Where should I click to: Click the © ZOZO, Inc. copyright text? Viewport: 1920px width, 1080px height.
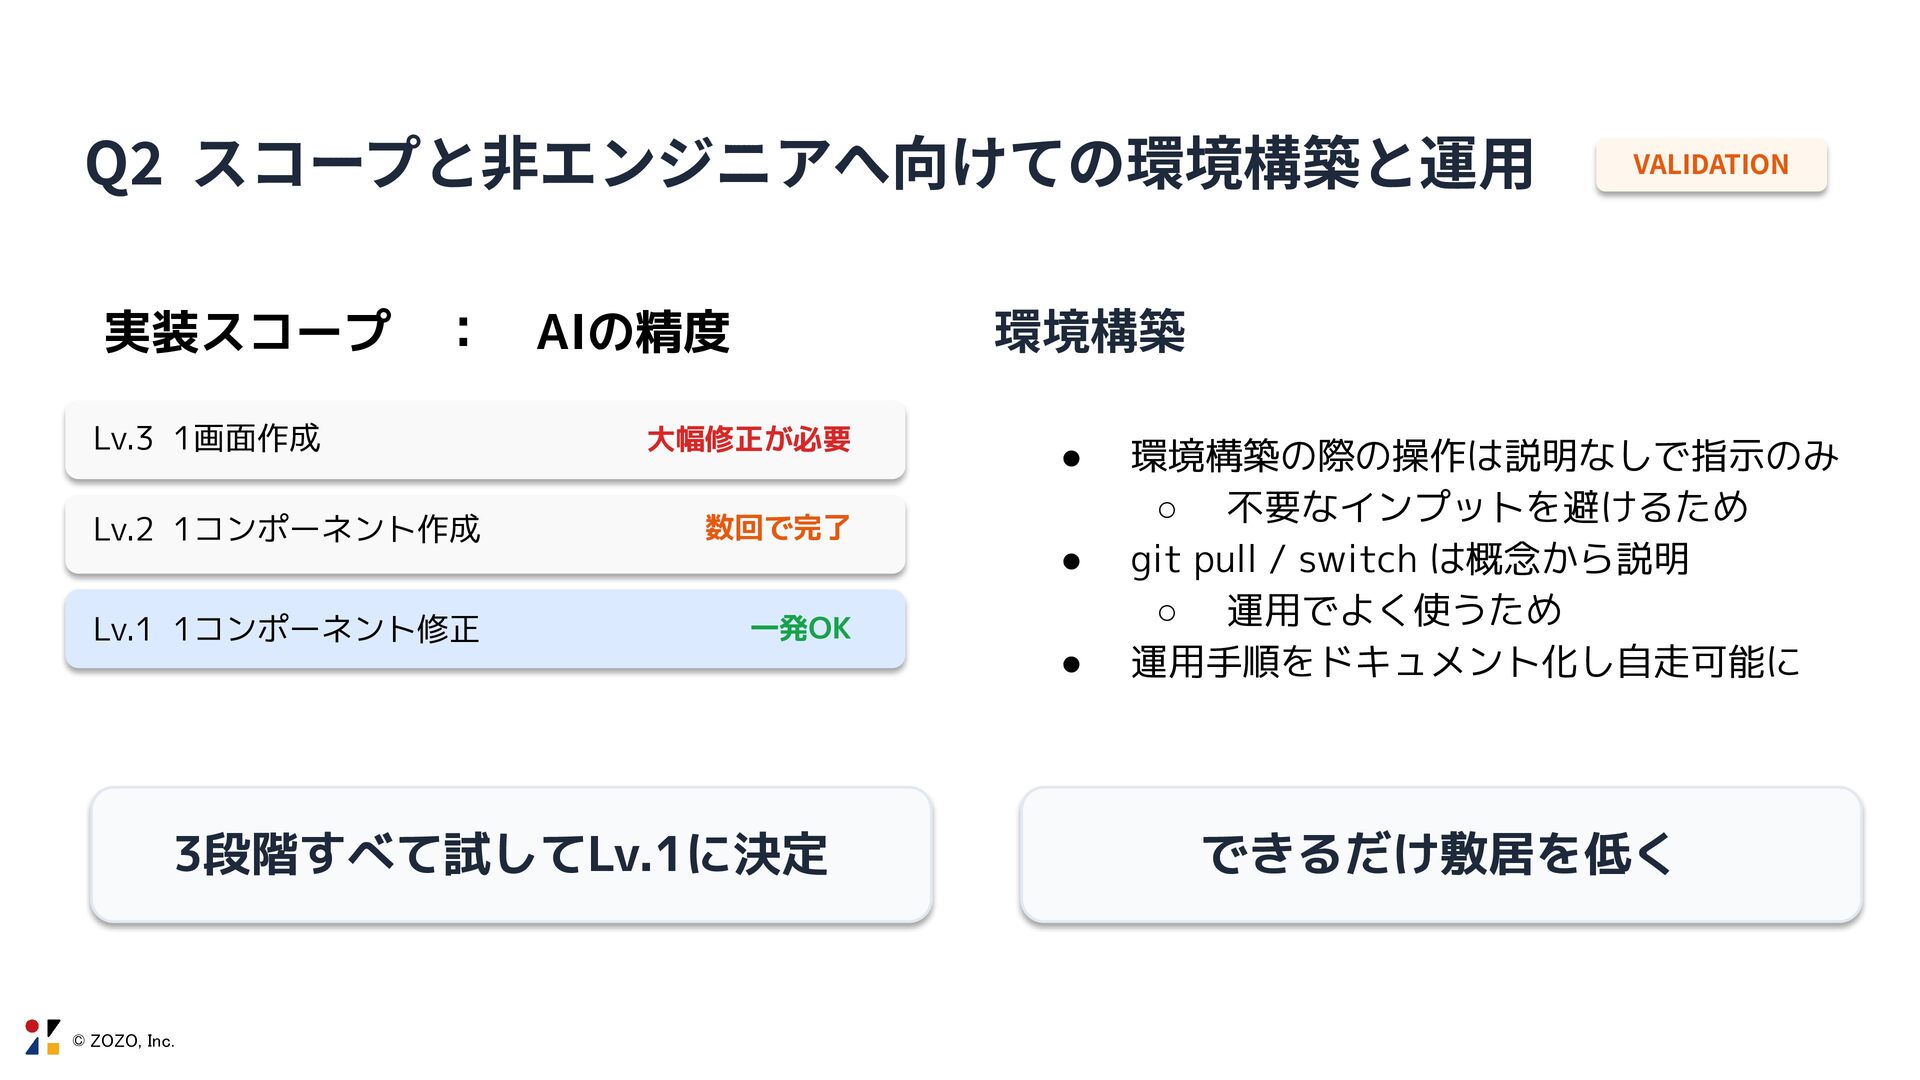click(x=123, y=1041)
